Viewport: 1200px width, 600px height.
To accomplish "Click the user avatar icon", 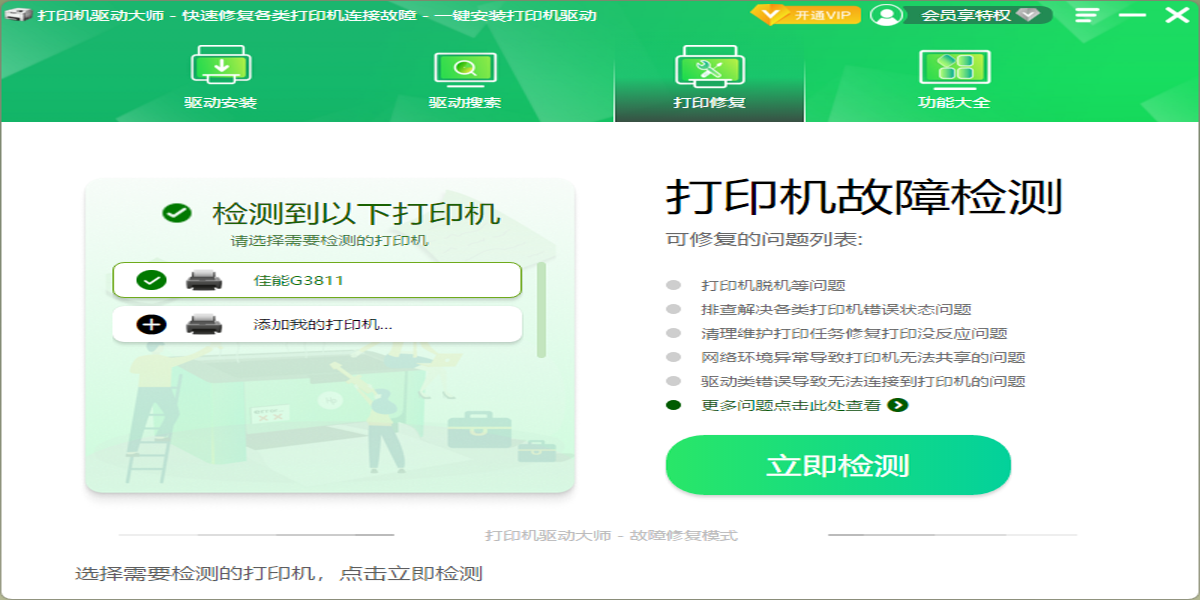I will tap(886, 15).
